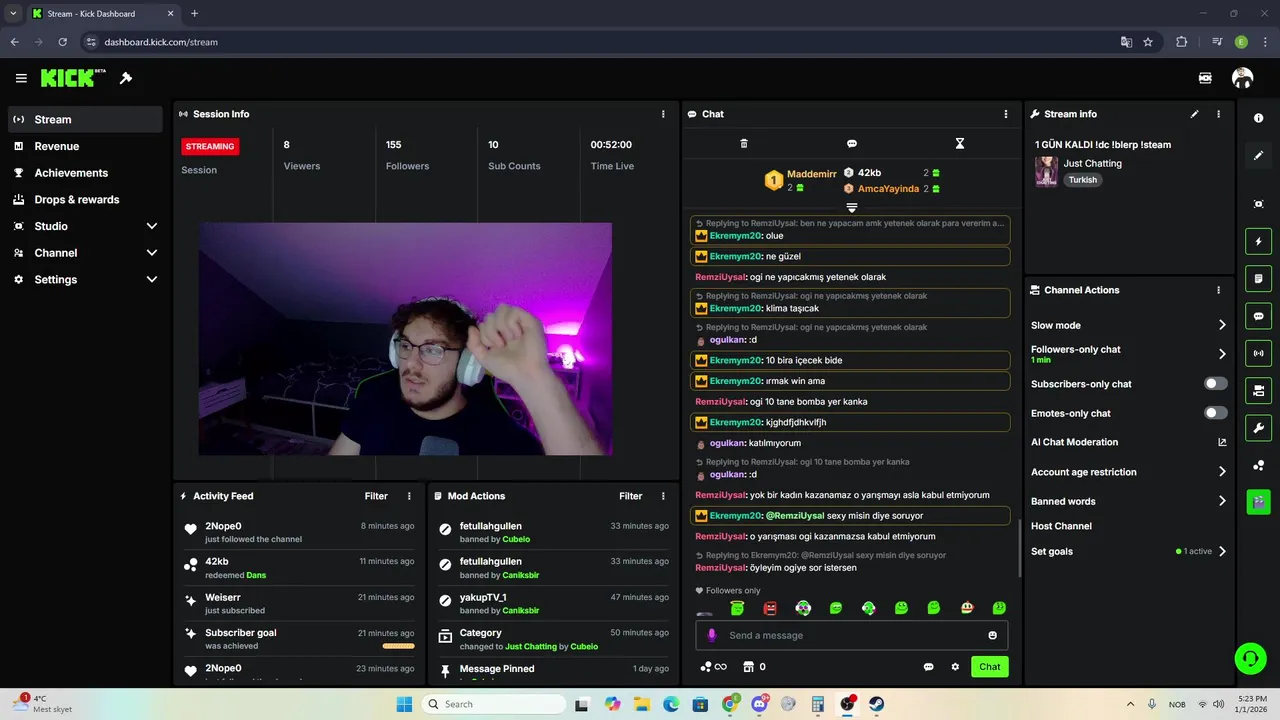The height and width of the screenshot is (720, 1280).
Task: Open Banned words settings
Action: click(x=1129, y=501)
